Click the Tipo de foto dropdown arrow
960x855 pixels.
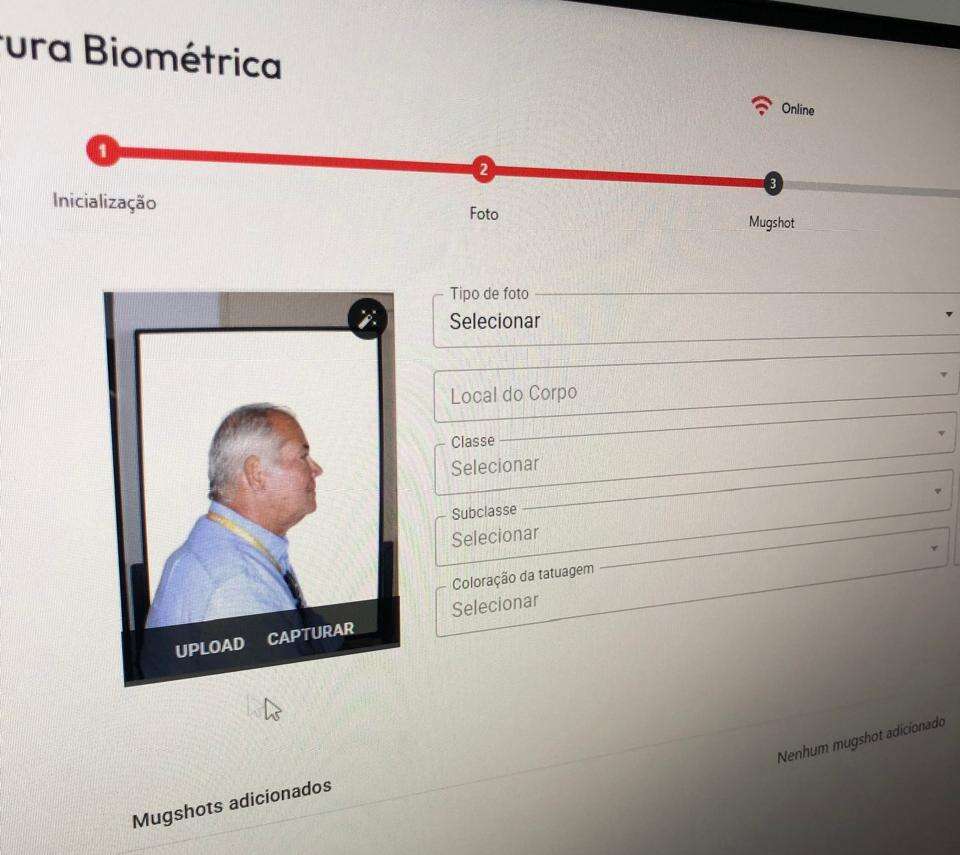pyautogui.click(x=948, y=314)
